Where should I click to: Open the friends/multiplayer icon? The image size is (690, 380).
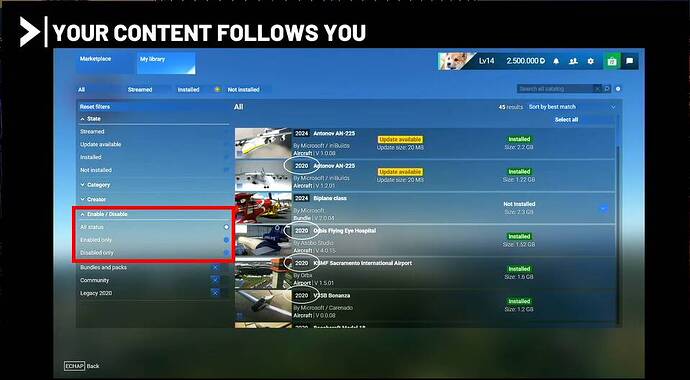pyautogui.click(x=573, y=62)
